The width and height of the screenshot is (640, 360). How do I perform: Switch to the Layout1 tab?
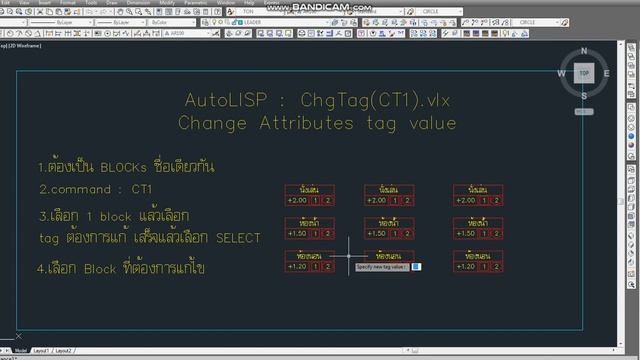point(41,351)
